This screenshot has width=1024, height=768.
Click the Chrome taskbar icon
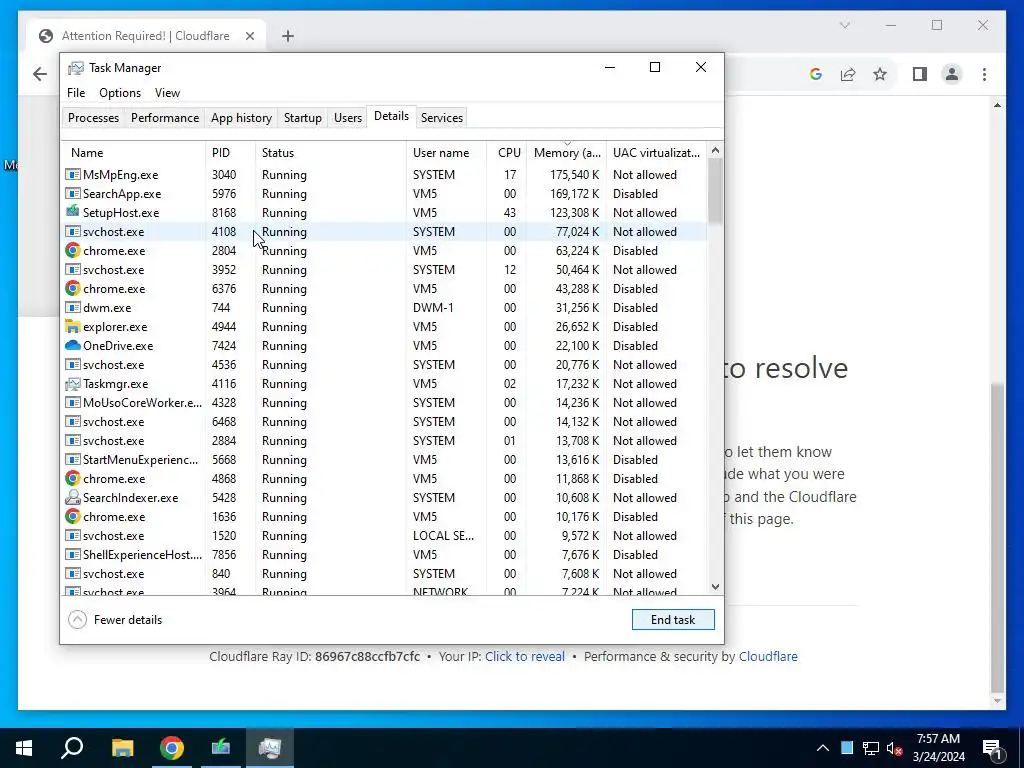point(171,748)
